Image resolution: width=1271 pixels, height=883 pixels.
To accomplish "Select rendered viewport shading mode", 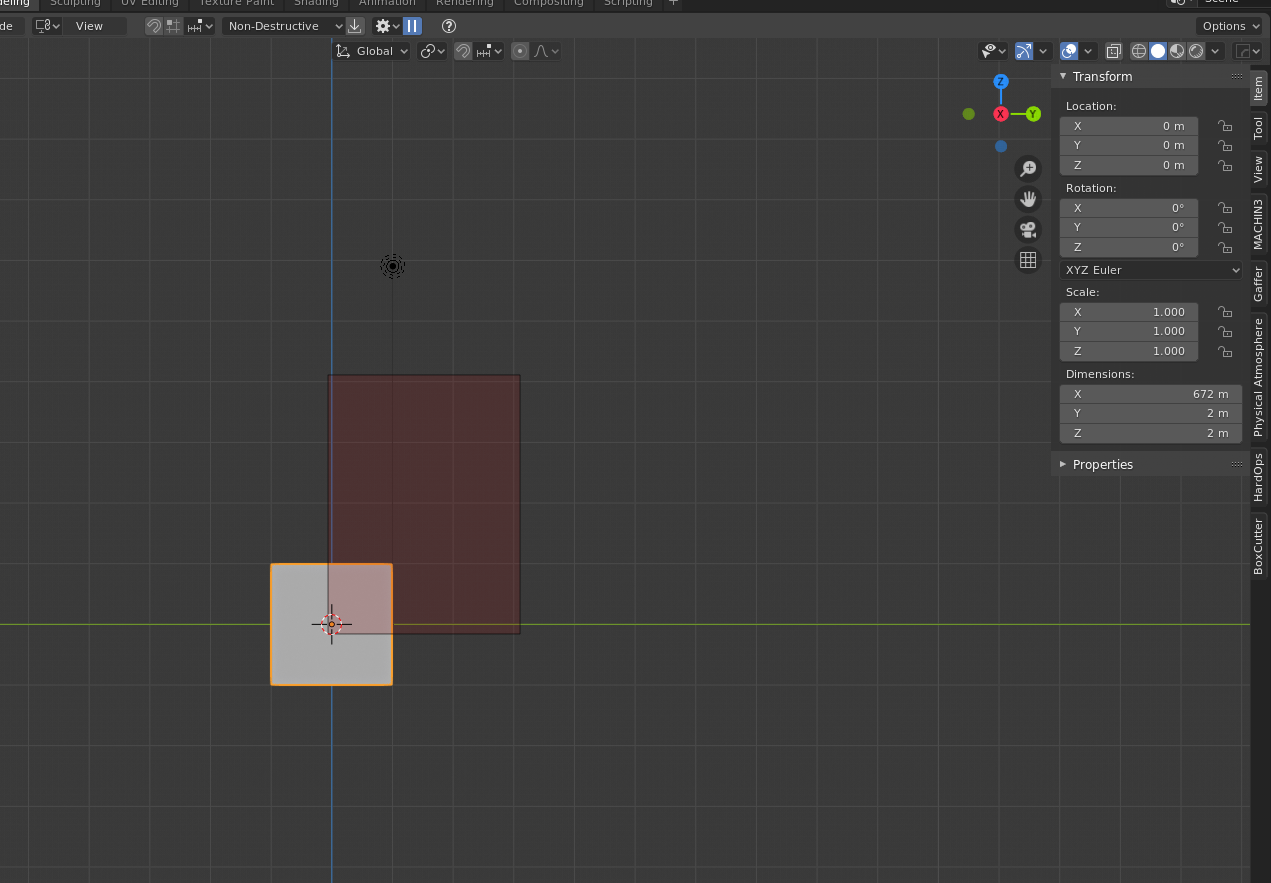I will pyautogui.click(x=1196, y=51).
